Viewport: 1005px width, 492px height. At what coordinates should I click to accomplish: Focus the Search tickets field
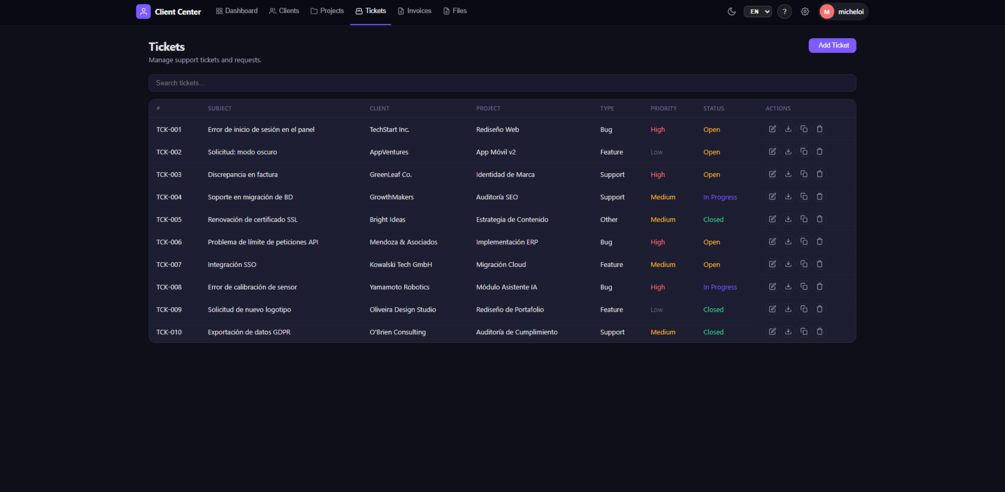(x=502, y=83)
